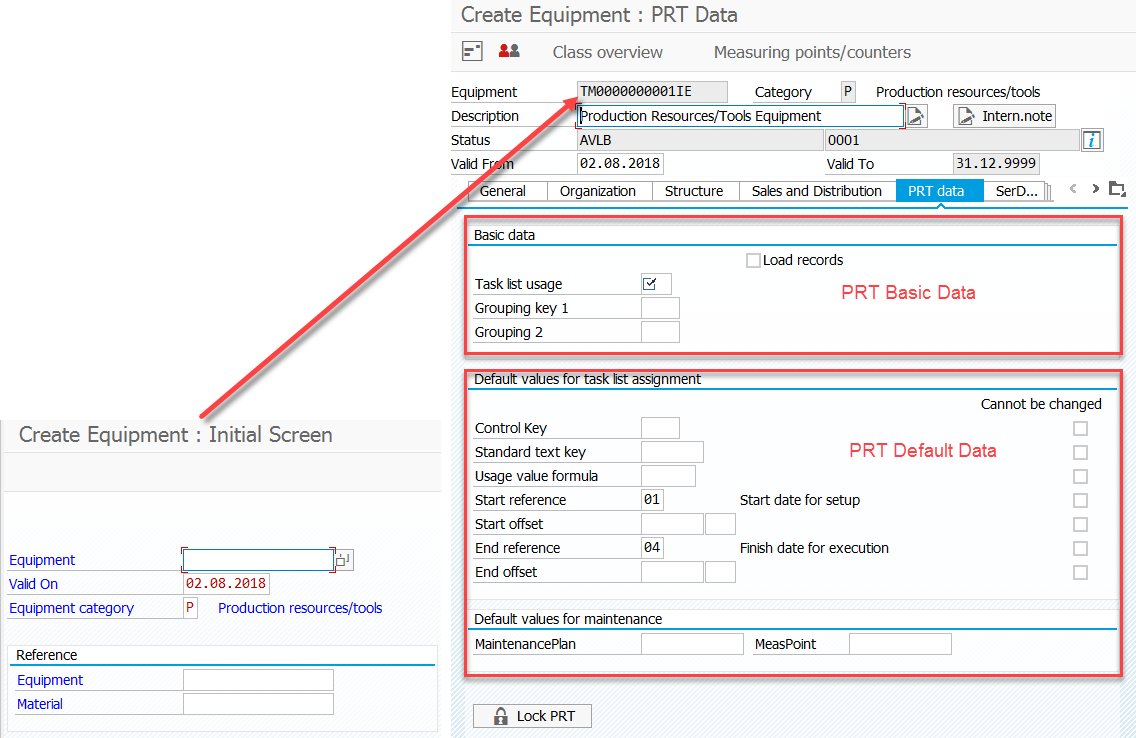Toggle the Task list usage checkbox
The height and width of the screenshot is (738, 1136).
(650, 284)
